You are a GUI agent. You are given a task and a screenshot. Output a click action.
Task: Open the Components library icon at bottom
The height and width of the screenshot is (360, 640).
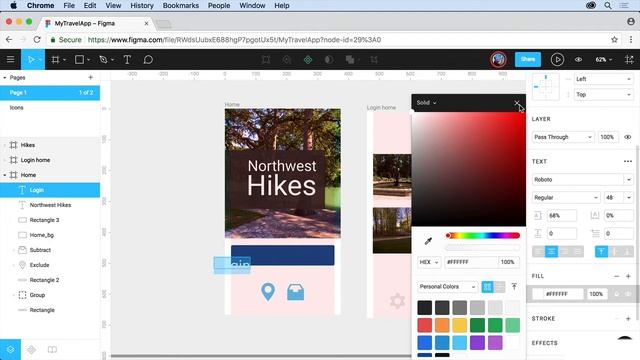click(31, 350)
